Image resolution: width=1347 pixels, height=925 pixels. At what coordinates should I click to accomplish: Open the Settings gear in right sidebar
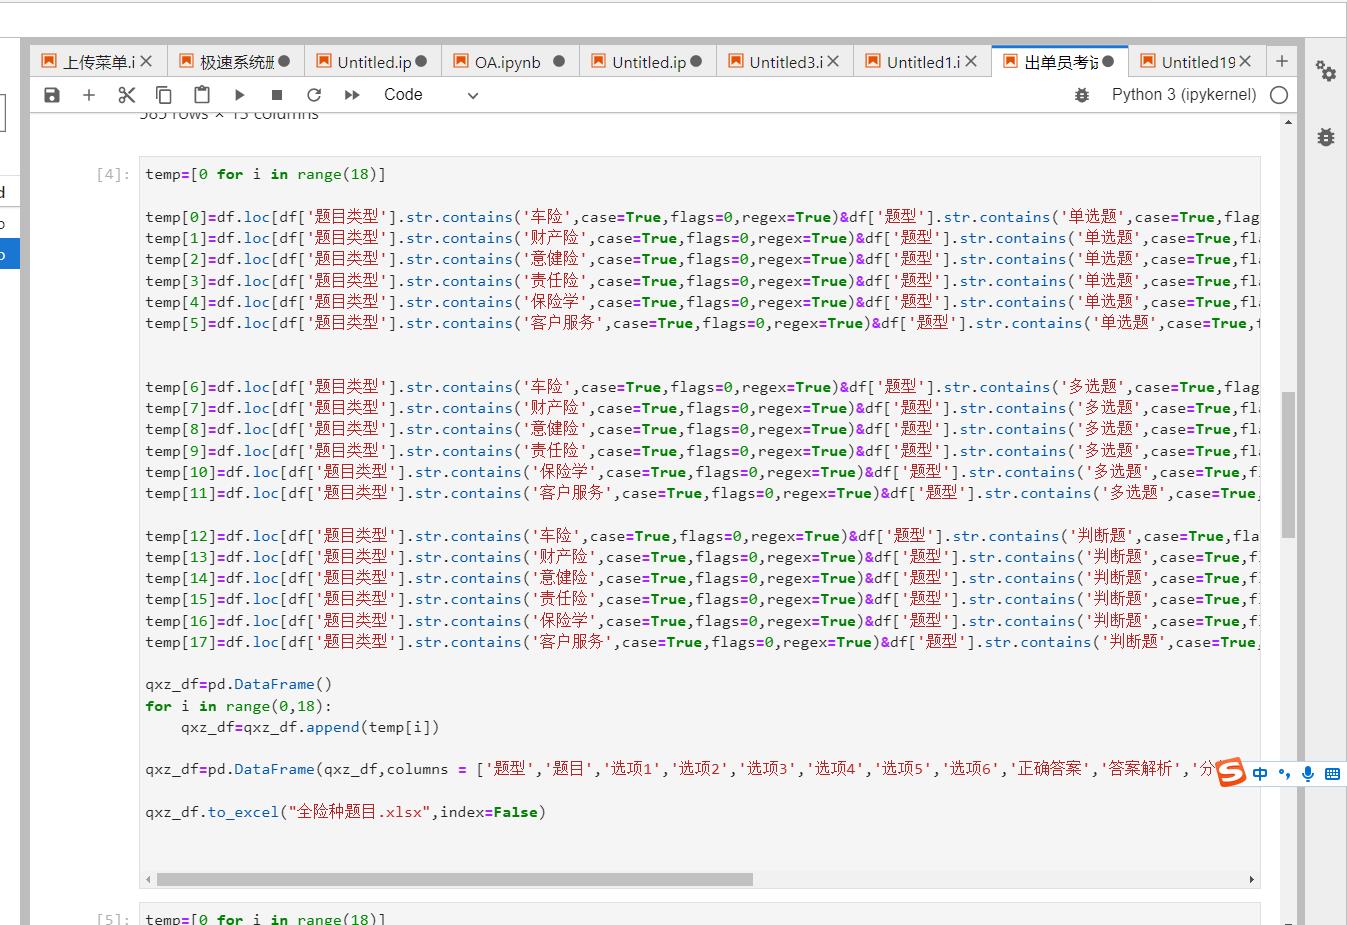click(x=1325, y=71)
